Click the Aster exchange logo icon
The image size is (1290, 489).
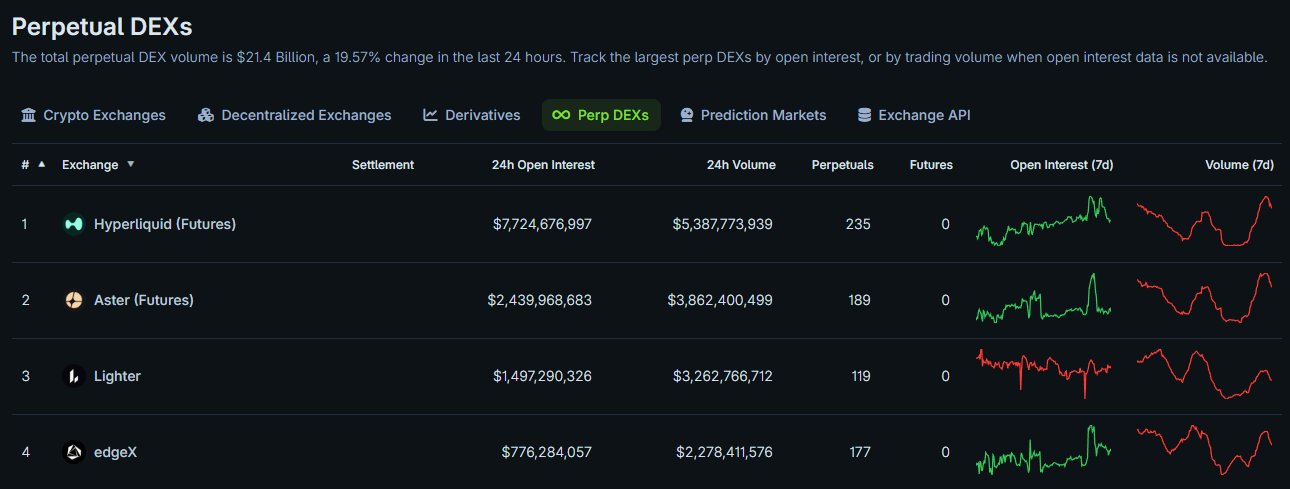coord(73,300)
